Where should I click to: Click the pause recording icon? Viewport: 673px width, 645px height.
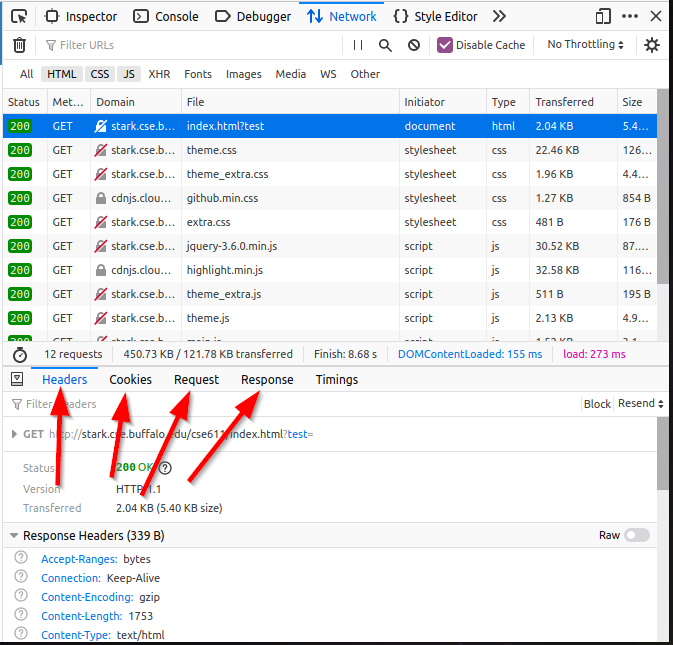pos(358,45)
